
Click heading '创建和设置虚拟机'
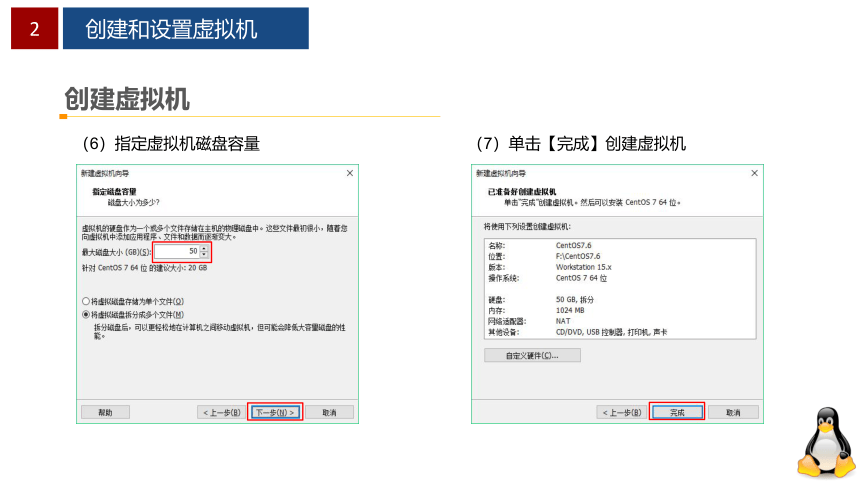pos(171,29)
